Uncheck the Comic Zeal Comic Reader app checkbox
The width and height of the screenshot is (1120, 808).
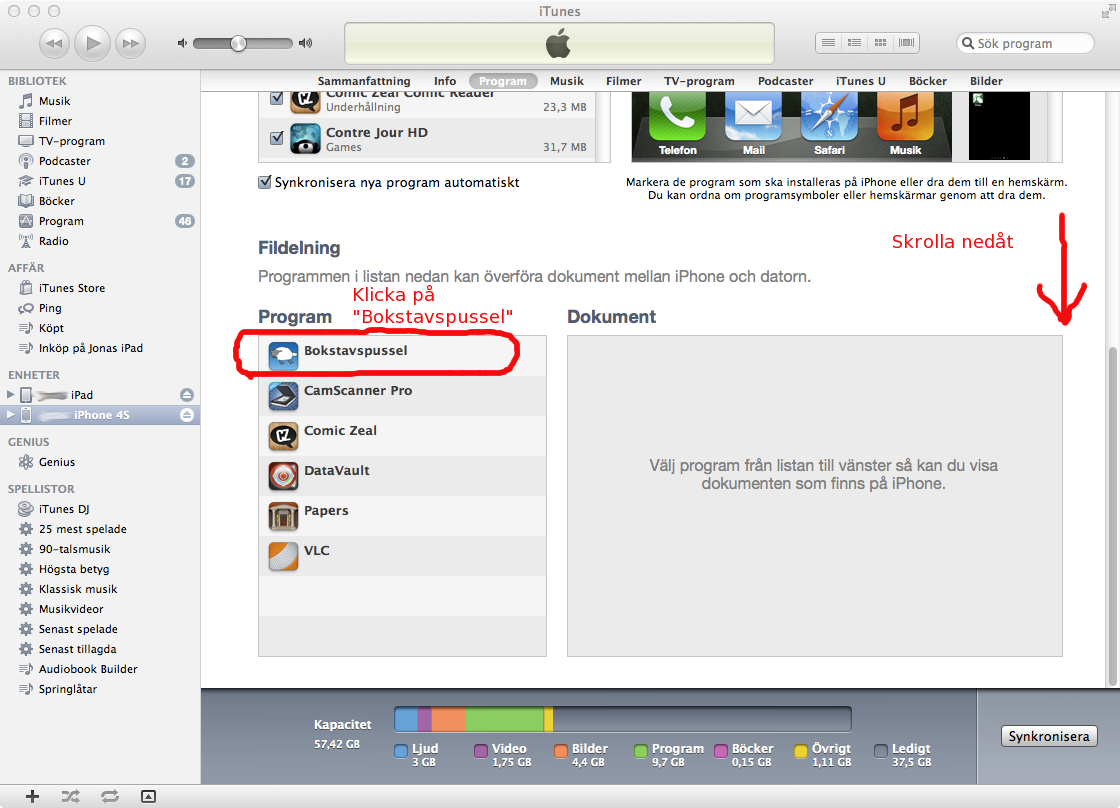coord(276,98)
